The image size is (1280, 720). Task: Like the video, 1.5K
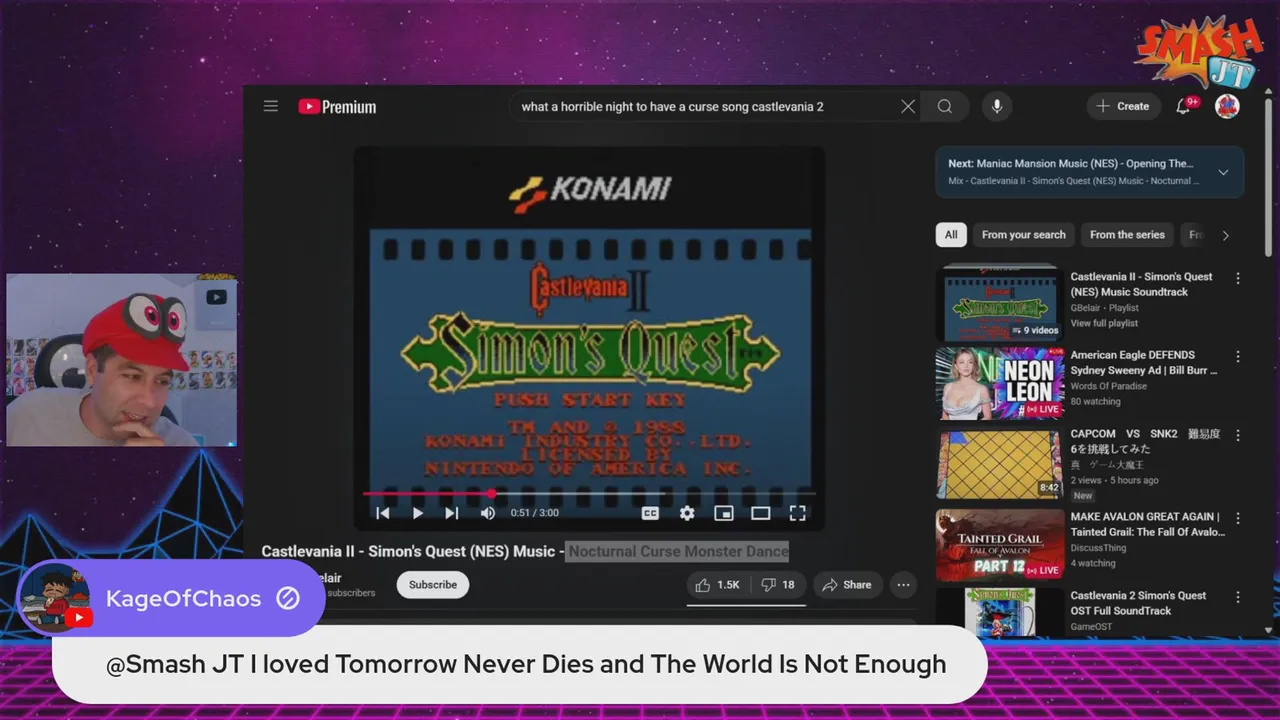718,585
